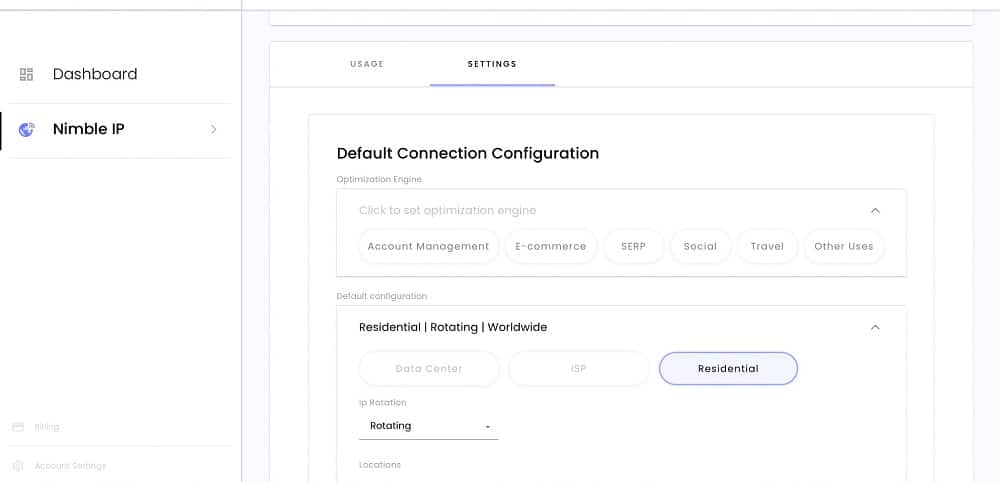This screenshot has height=482, width=1000.
Task: Click the Default configuration label
Action: pos(381,296)
